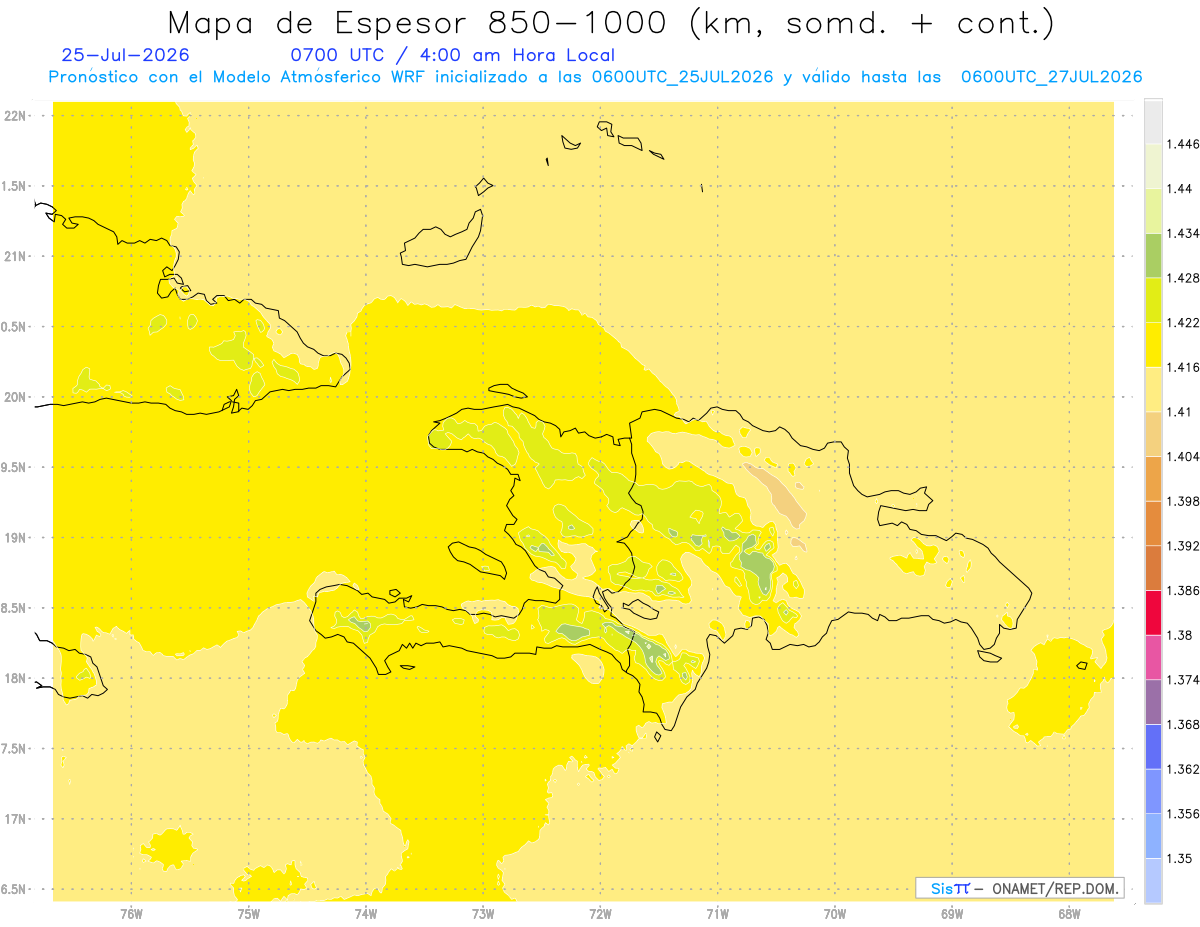Click the legend value 1.428

coord(1183,278)
